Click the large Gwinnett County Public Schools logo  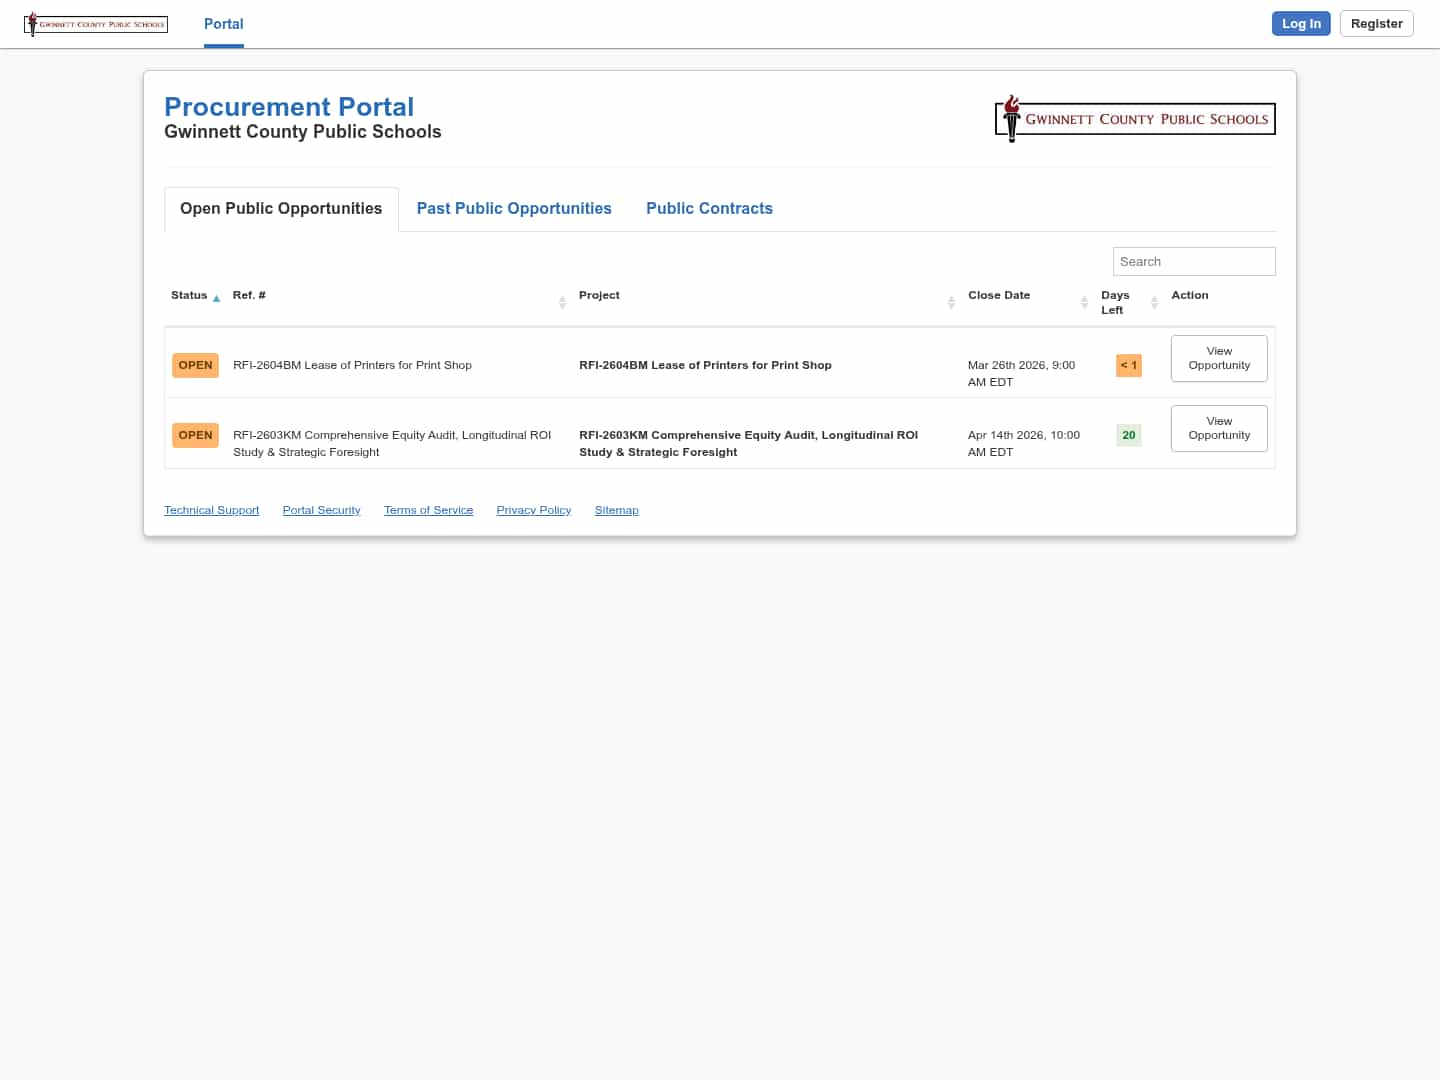pos(1135,119)
